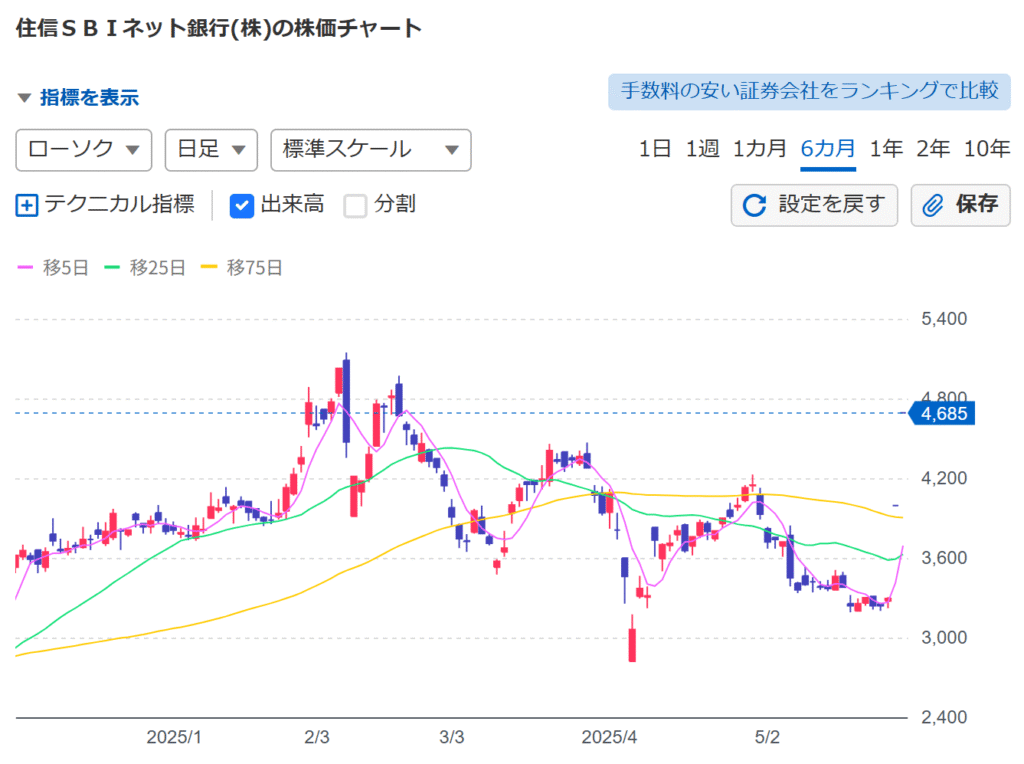Switch to the 1カ月 range tab
The height and width of the screenshot is (764, 1024).
760,149
